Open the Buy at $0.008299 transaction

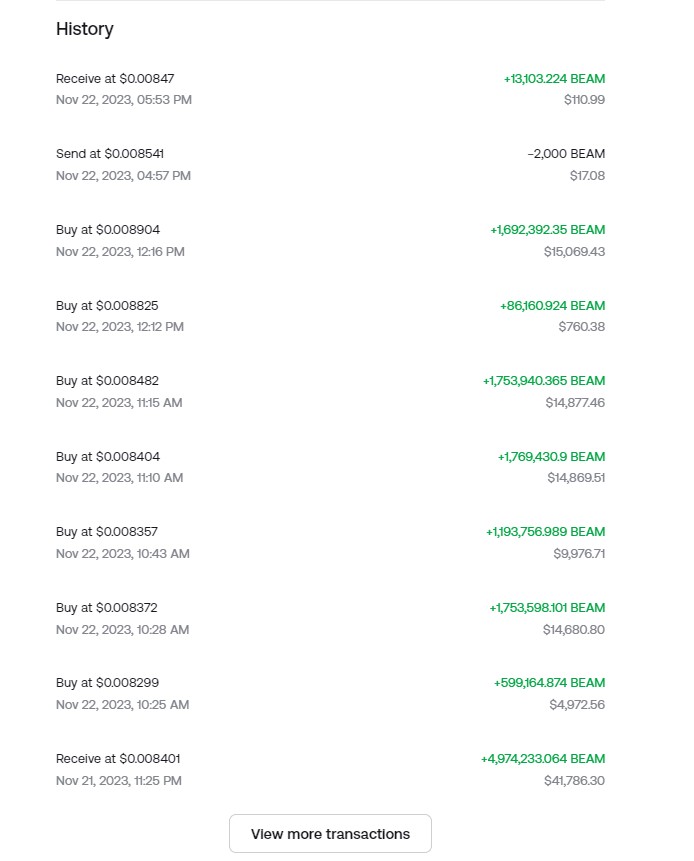107,683
